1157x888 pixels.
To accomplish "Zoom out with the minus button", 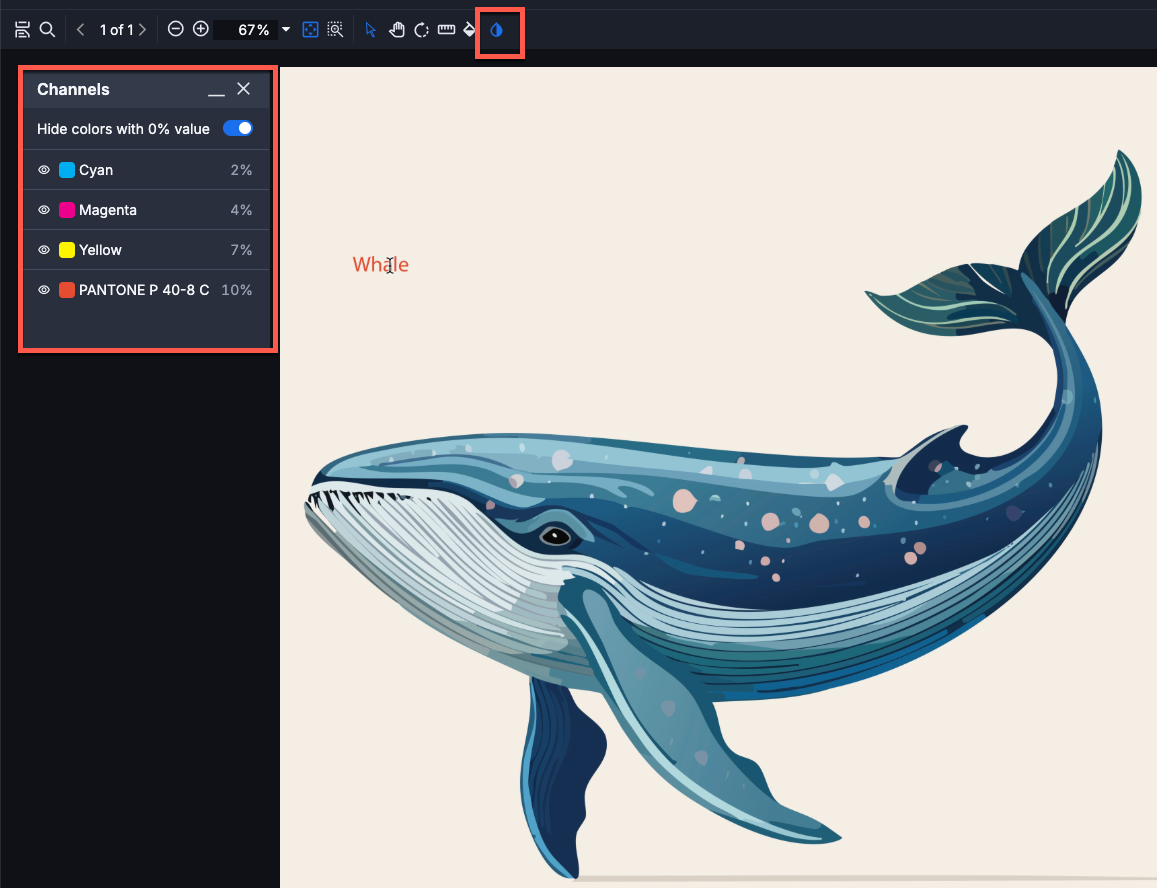I will [176, 30].
